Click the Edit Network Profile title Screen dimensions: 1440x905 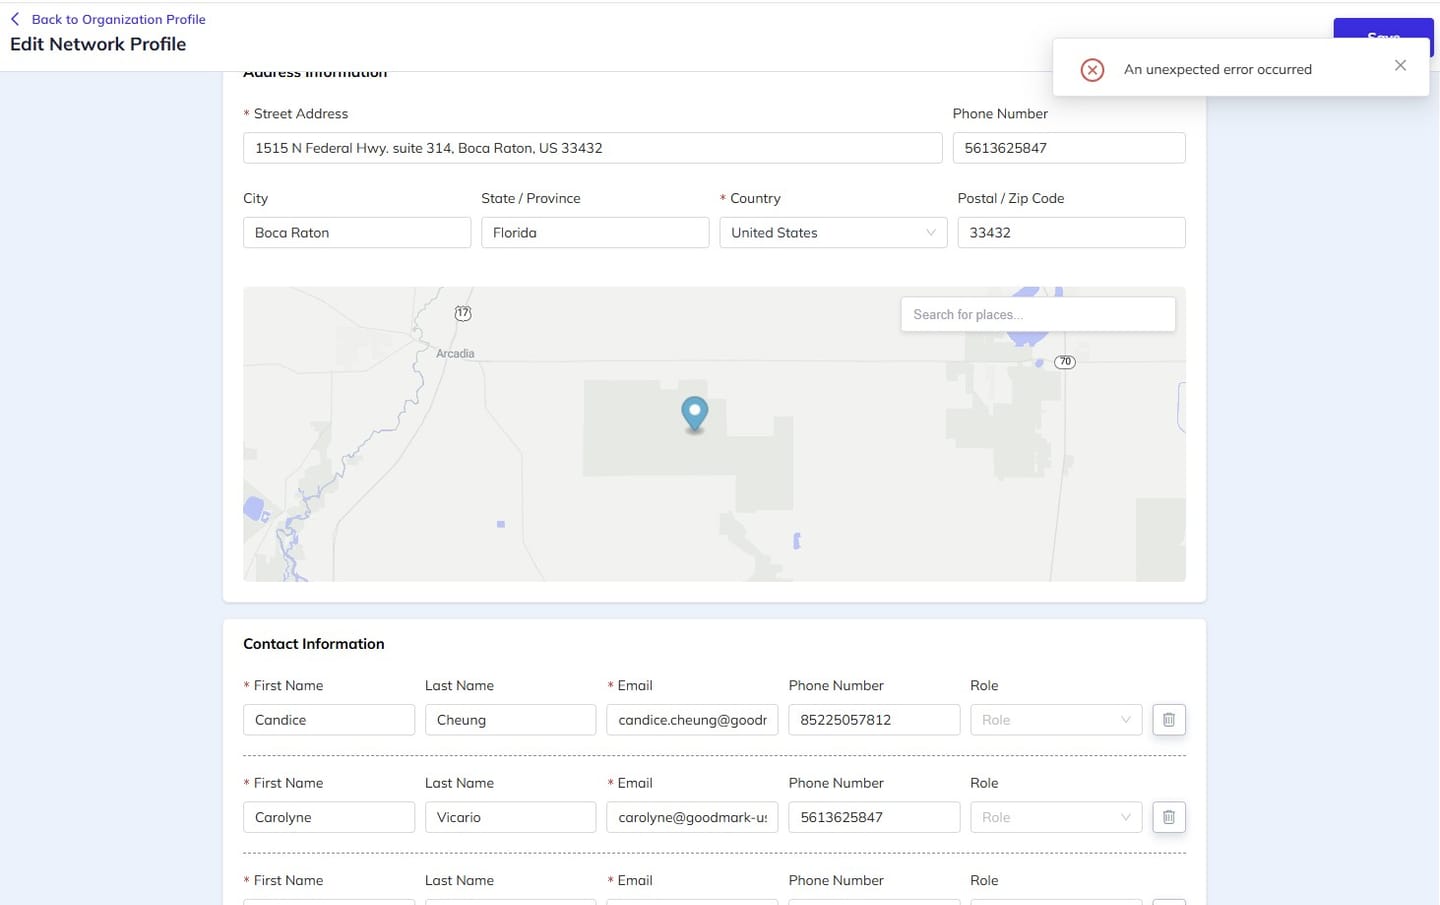98,44
